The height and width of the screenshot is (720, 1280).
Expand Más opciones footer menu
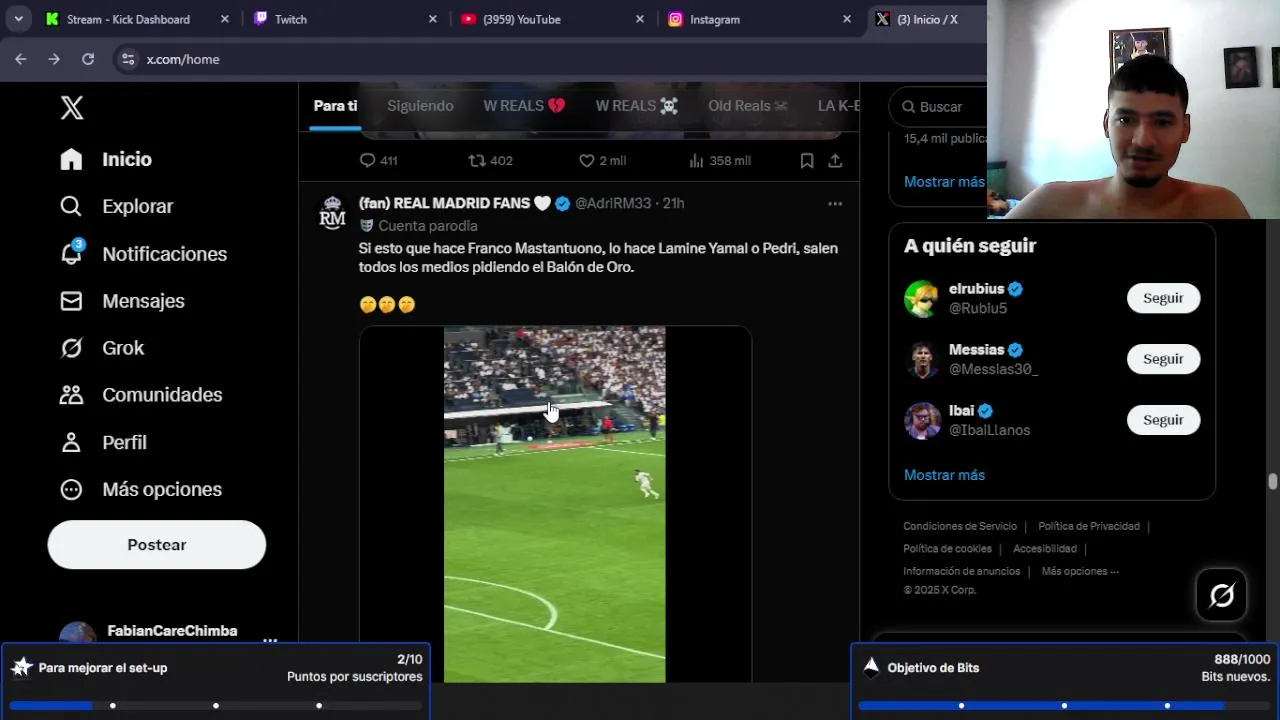(x=1080, y=571)
